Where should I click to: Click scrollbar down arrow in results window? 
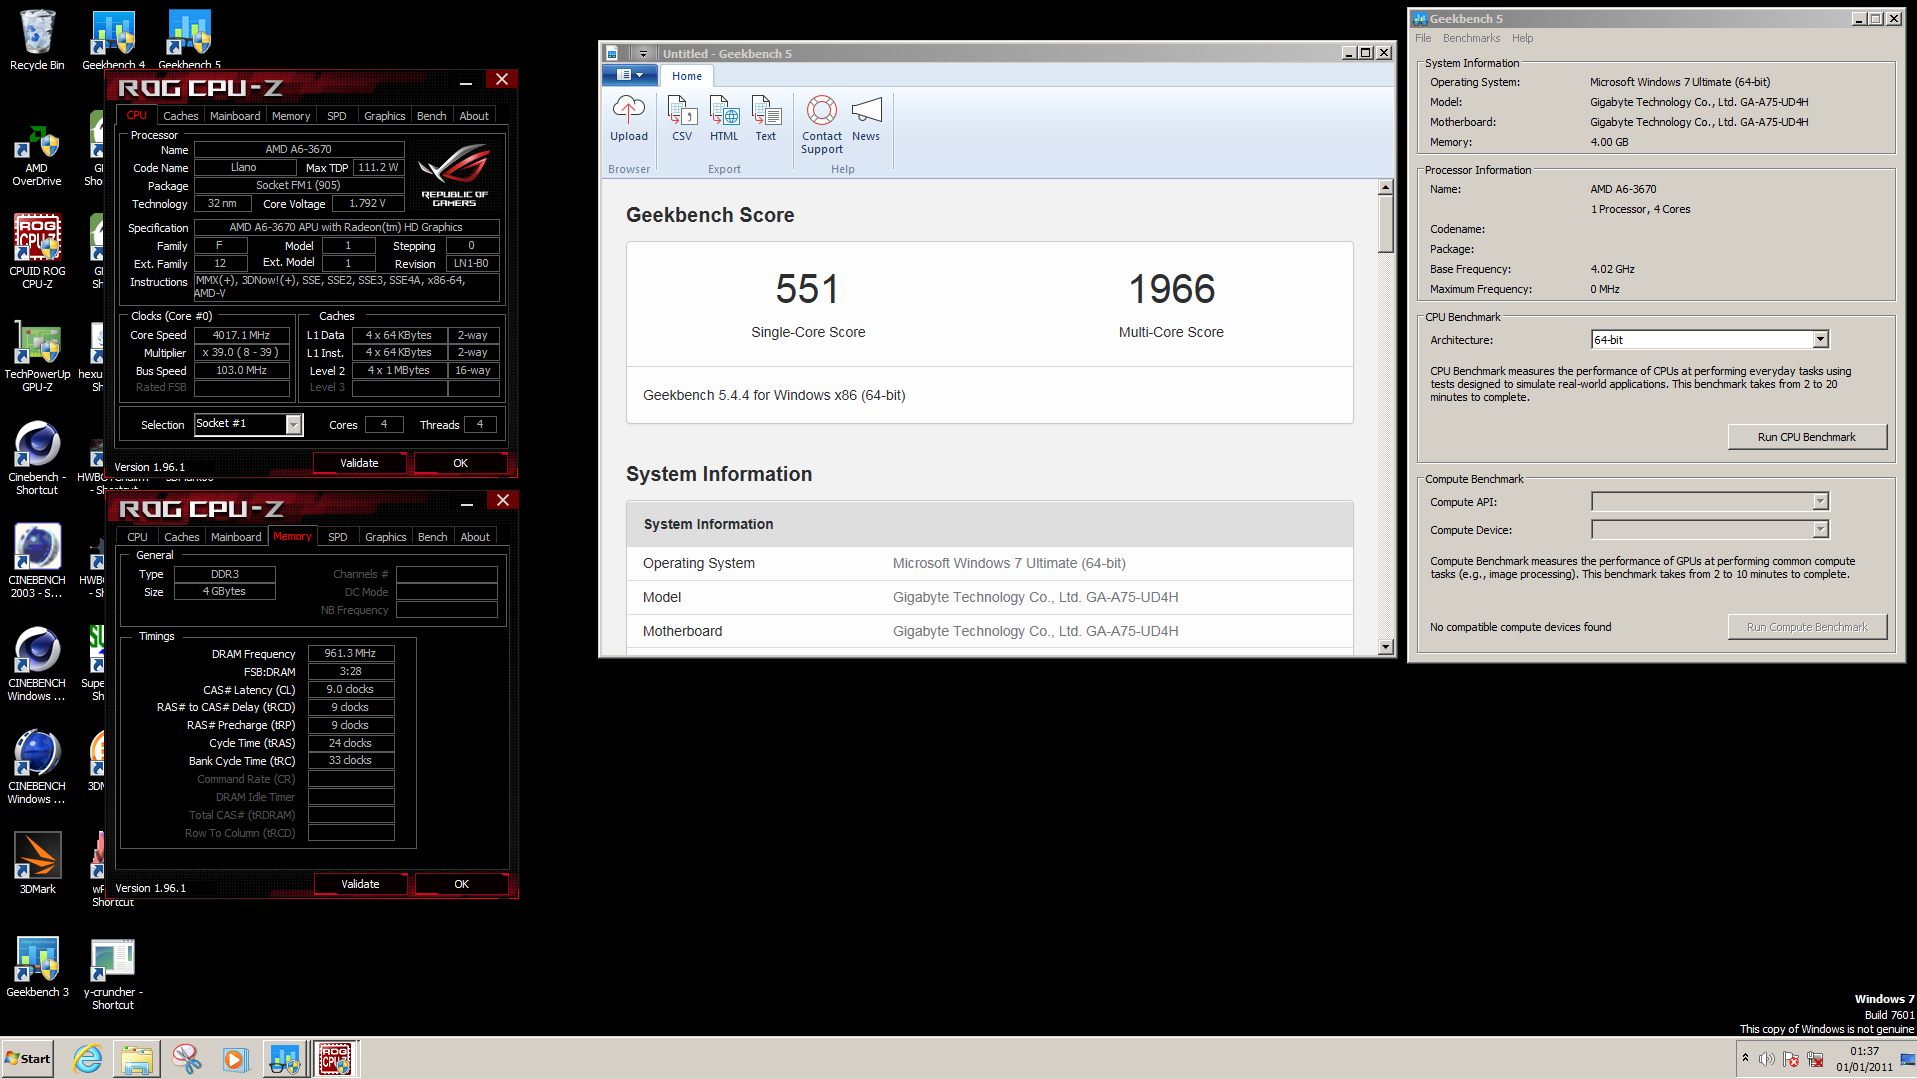1385,647
